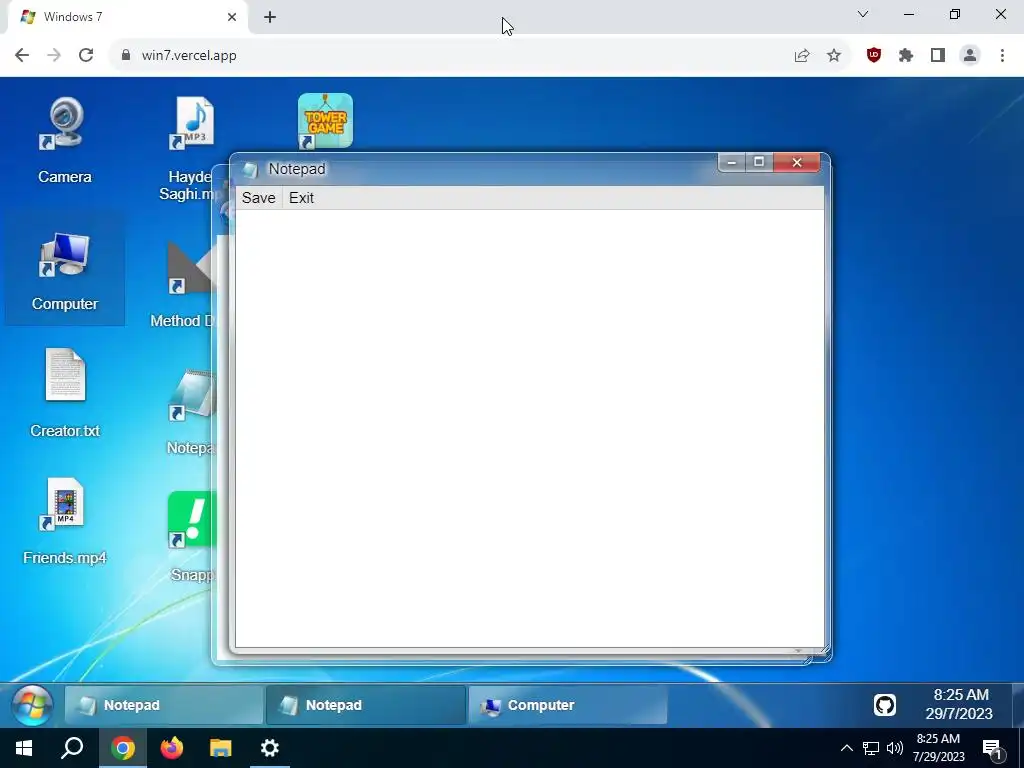This screenshot has width=1024, height=768.
Task: Click the Windows 10 Start button
Action: pos(24,748)
